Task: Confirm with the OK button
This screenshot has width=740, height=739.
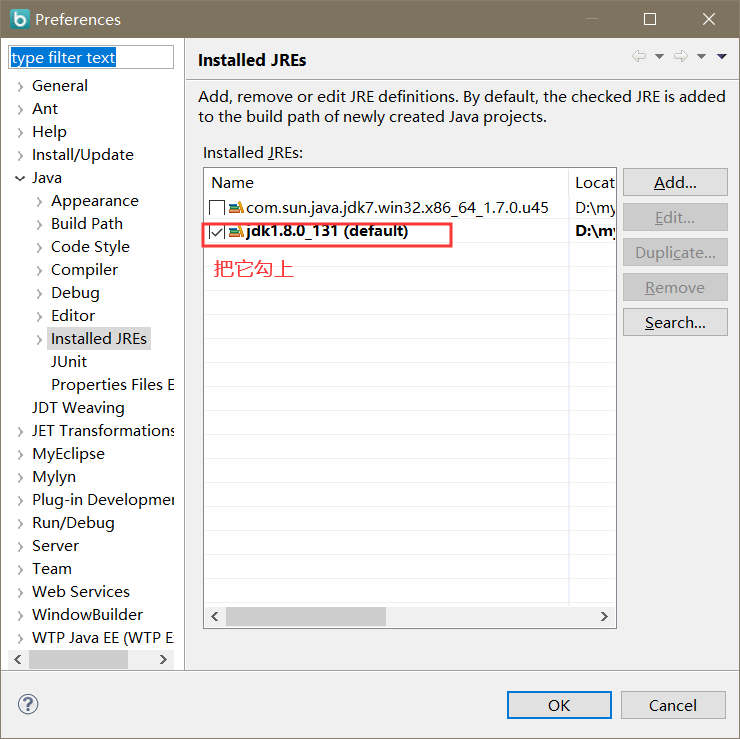Action: 559,705
